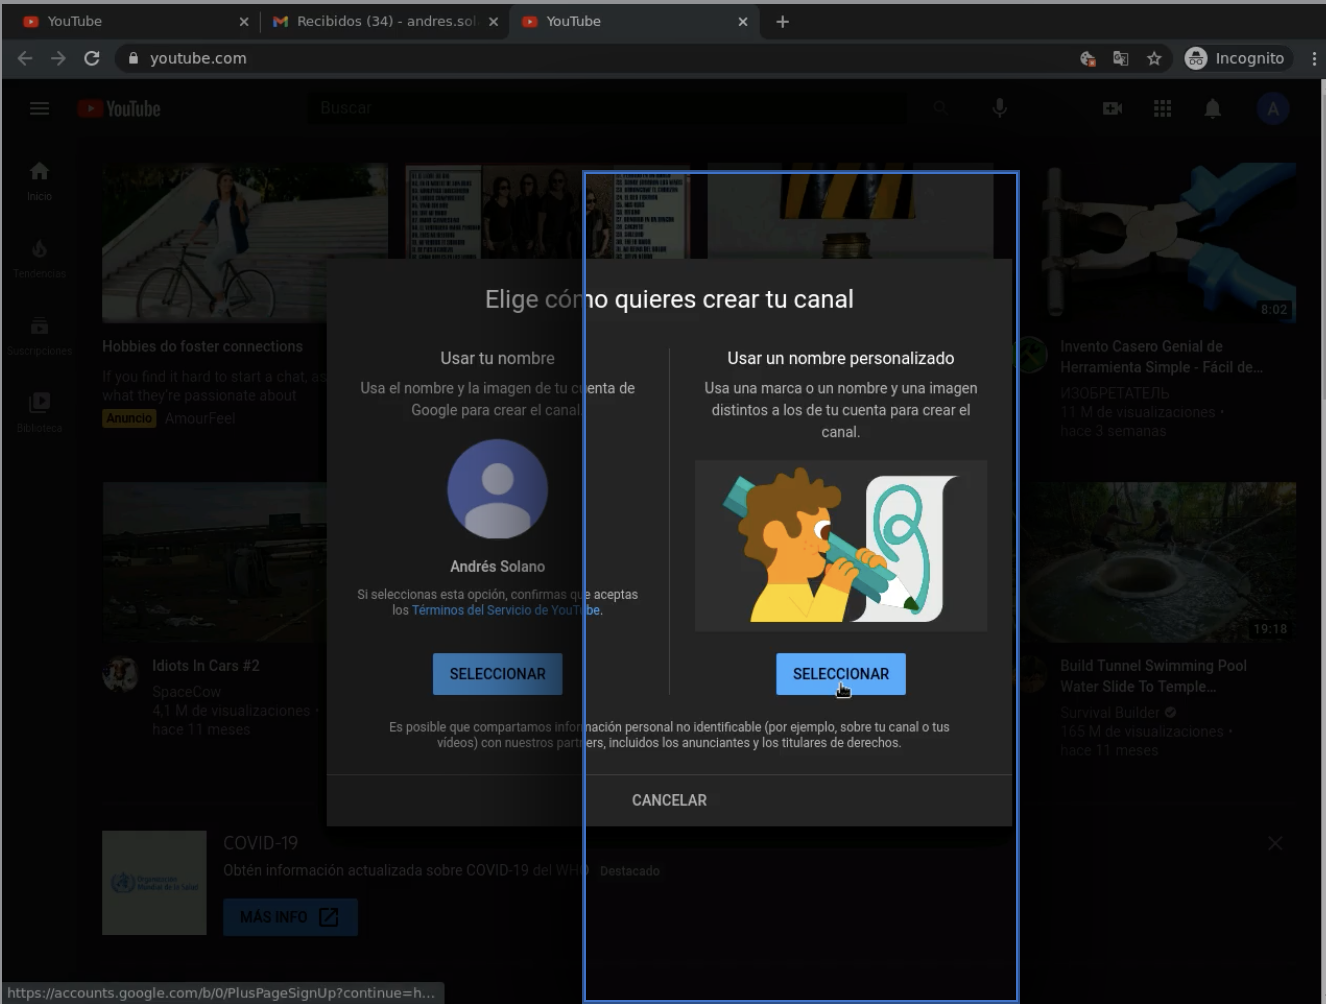Close the Recibidos (34) Gmail tab
Image resolution: width=1326 pixels, height=1004 pixels.
click(x=493, y=21)
